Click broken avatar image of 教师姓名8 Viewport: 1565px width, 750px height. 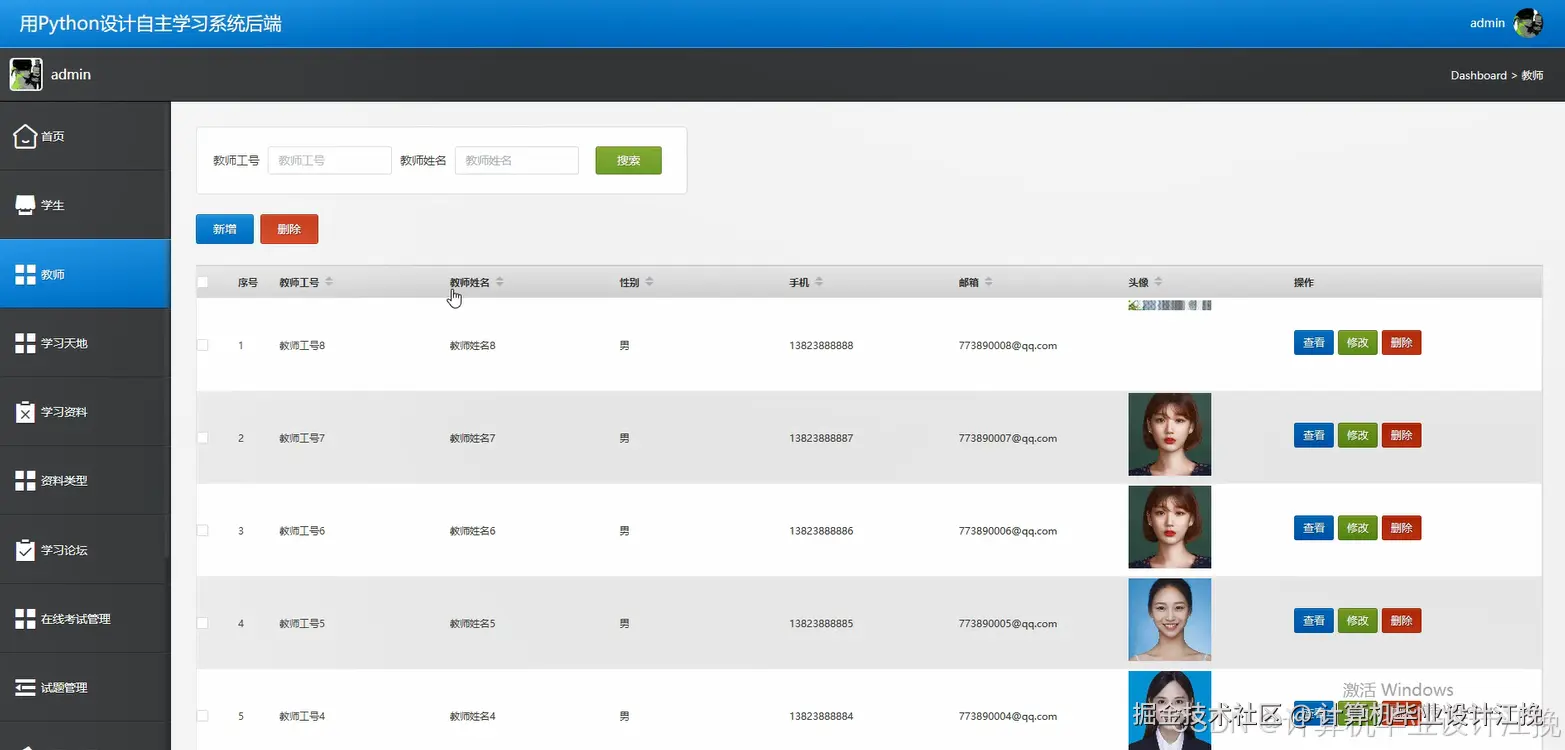point(1169,304)
